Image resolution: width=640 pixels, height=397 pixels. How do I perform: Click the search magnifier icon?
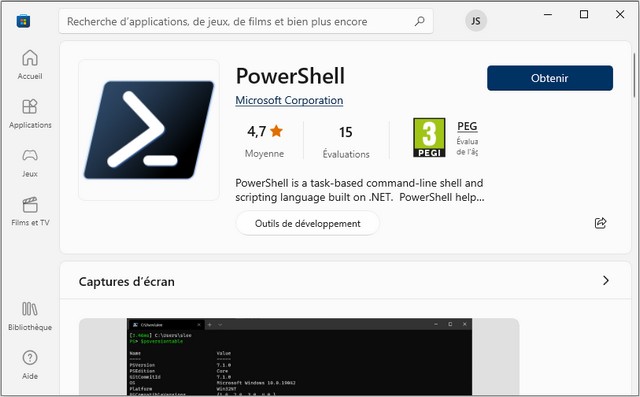pyautogui.click(x=419, y=21)
